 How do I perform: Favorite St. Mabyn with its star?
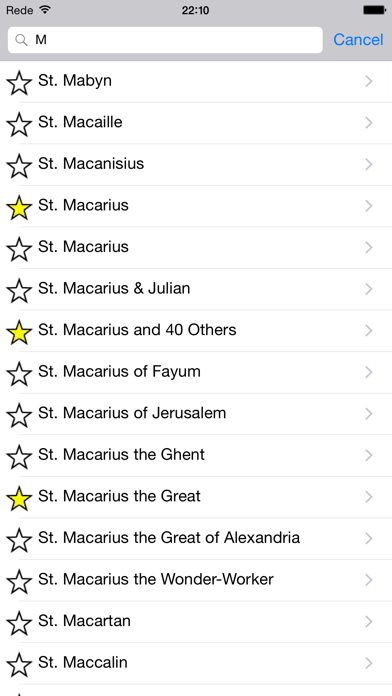click(x=19, y=83)
